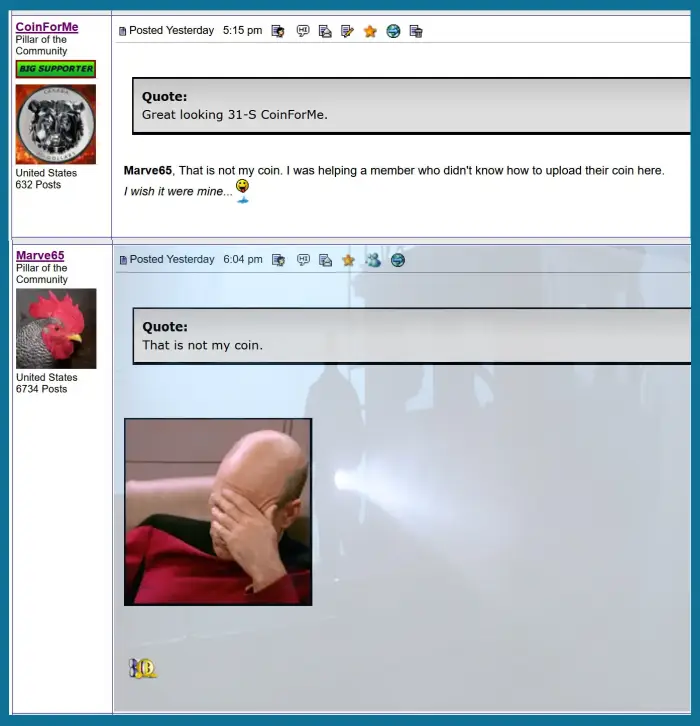Click the quote text 'That is not my coin.'
This screenshot has height=726, width=700.
click(x=202, y=345)
